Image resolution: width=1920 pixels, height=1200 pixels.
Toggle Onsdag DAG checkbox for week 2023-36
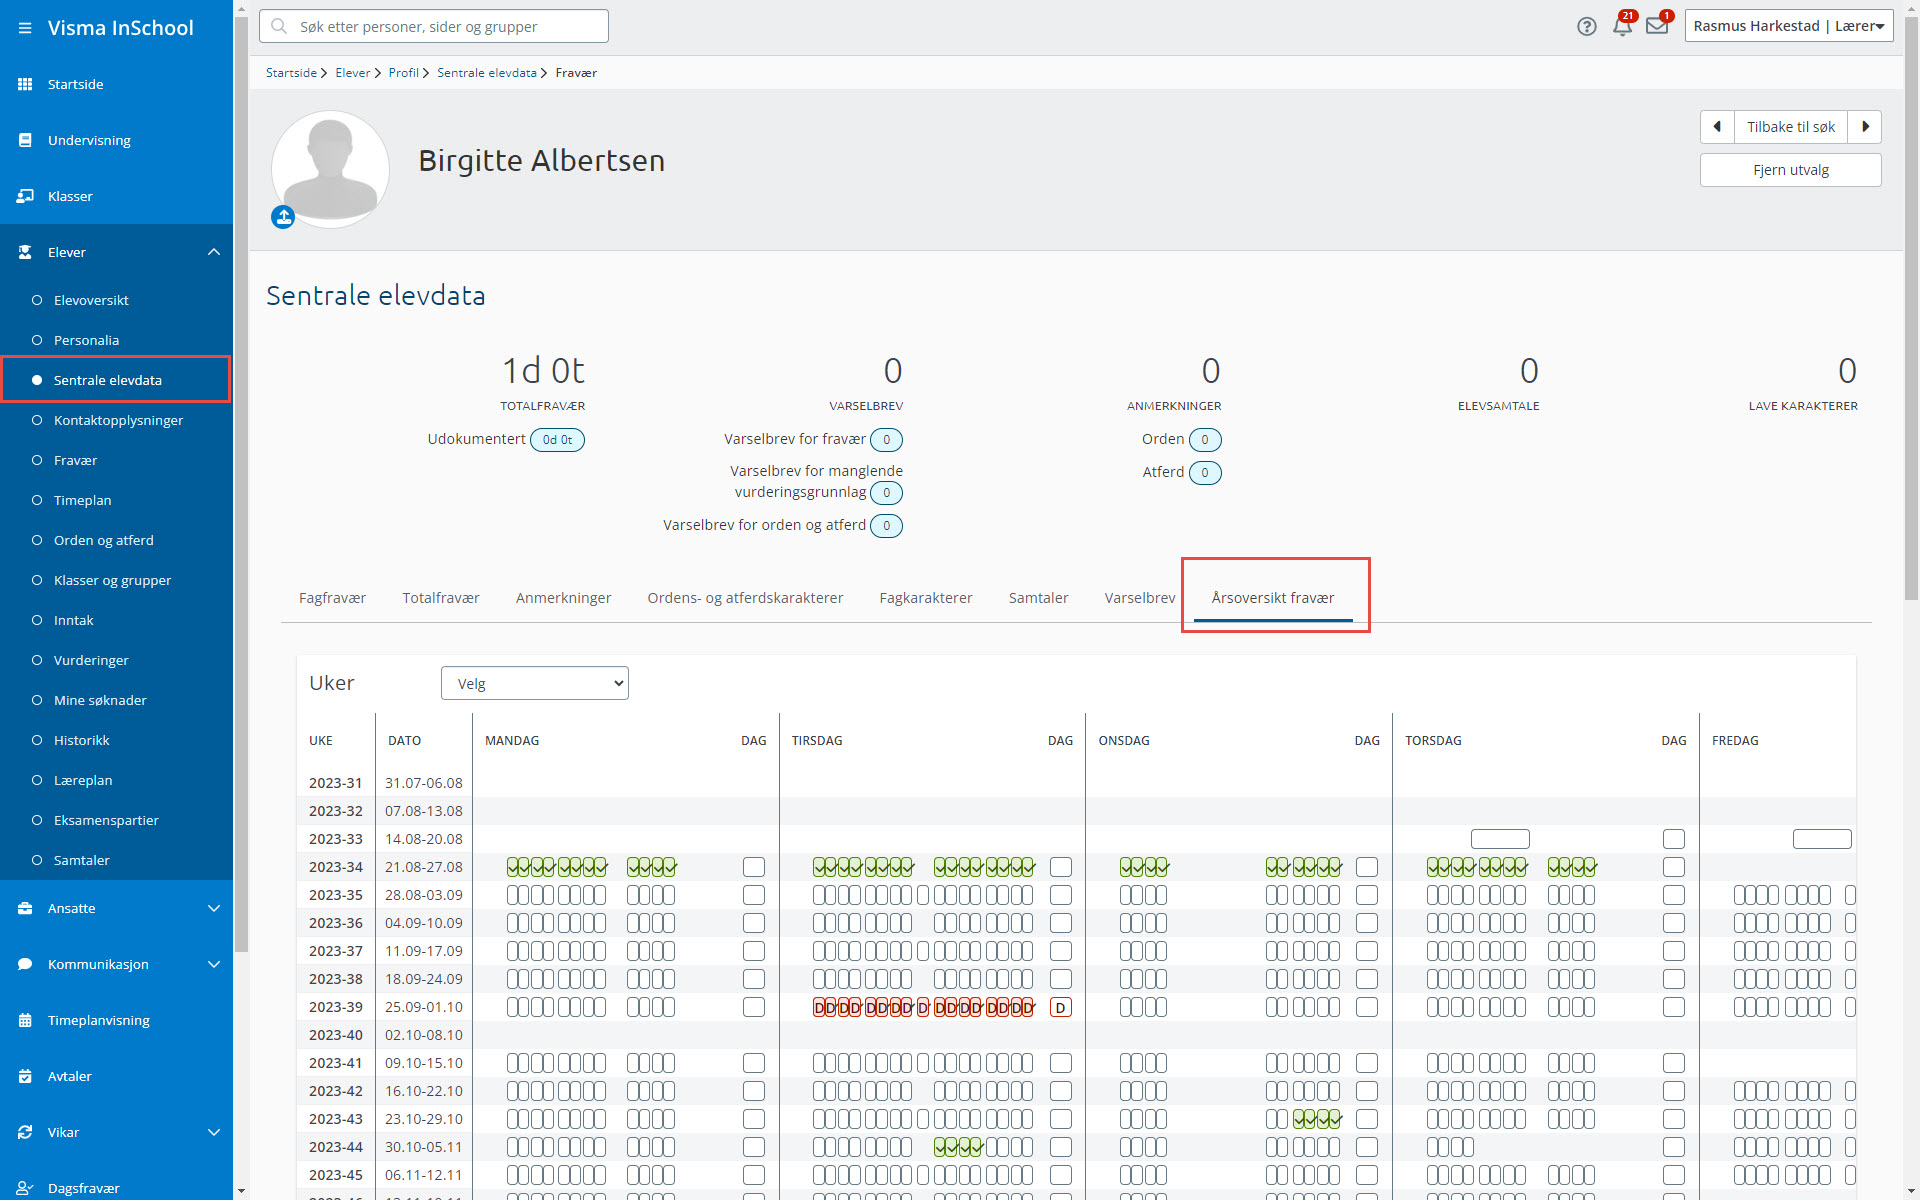tap(1367, 923)
